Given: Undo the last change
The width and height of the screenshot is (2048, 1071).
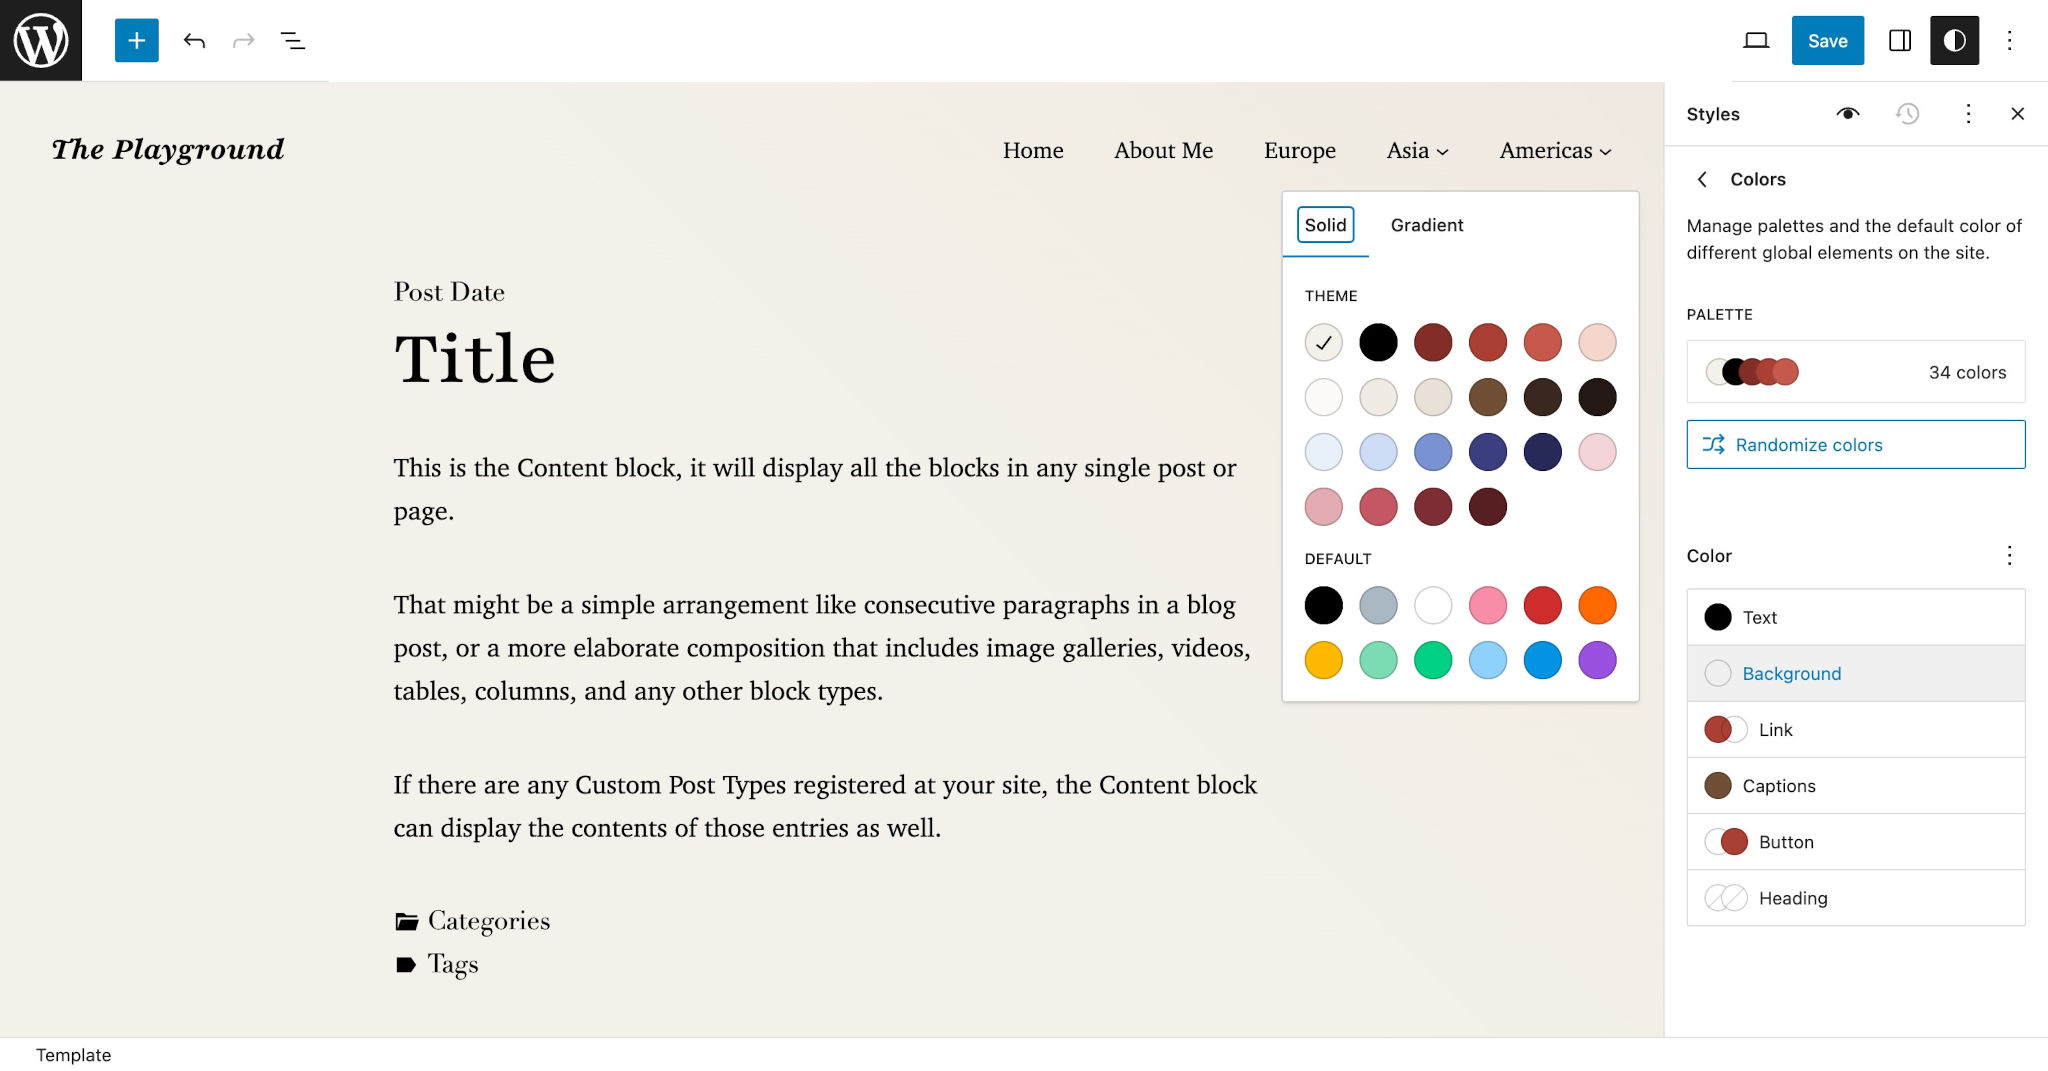Looking at the screenshot, I should (x=195, y=41).
